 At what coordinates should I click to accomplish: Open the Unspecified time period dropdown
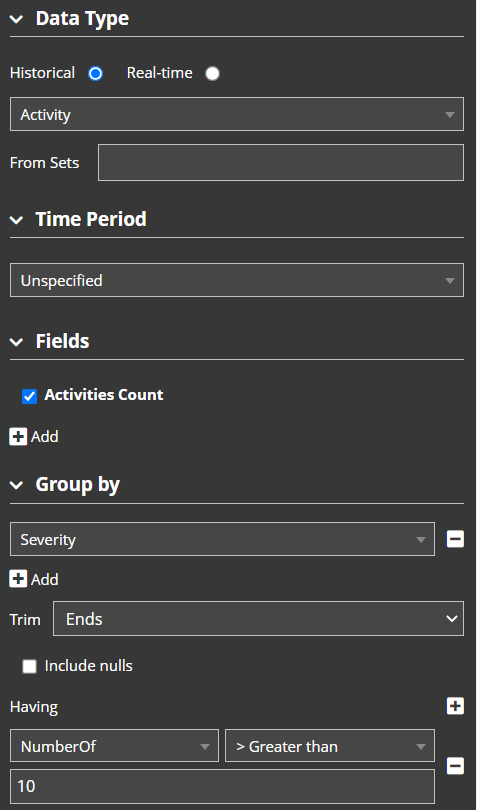tap(237, 280)
